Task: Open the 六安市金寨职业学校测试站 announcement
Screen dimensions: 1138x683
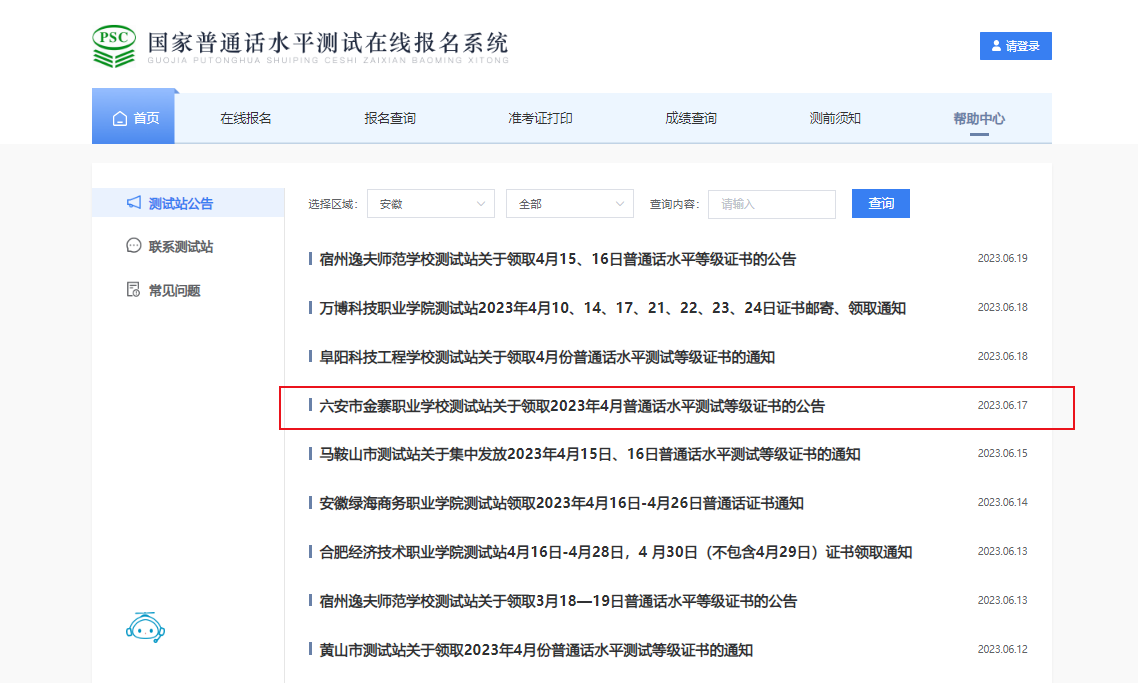Action: [572, 406]
